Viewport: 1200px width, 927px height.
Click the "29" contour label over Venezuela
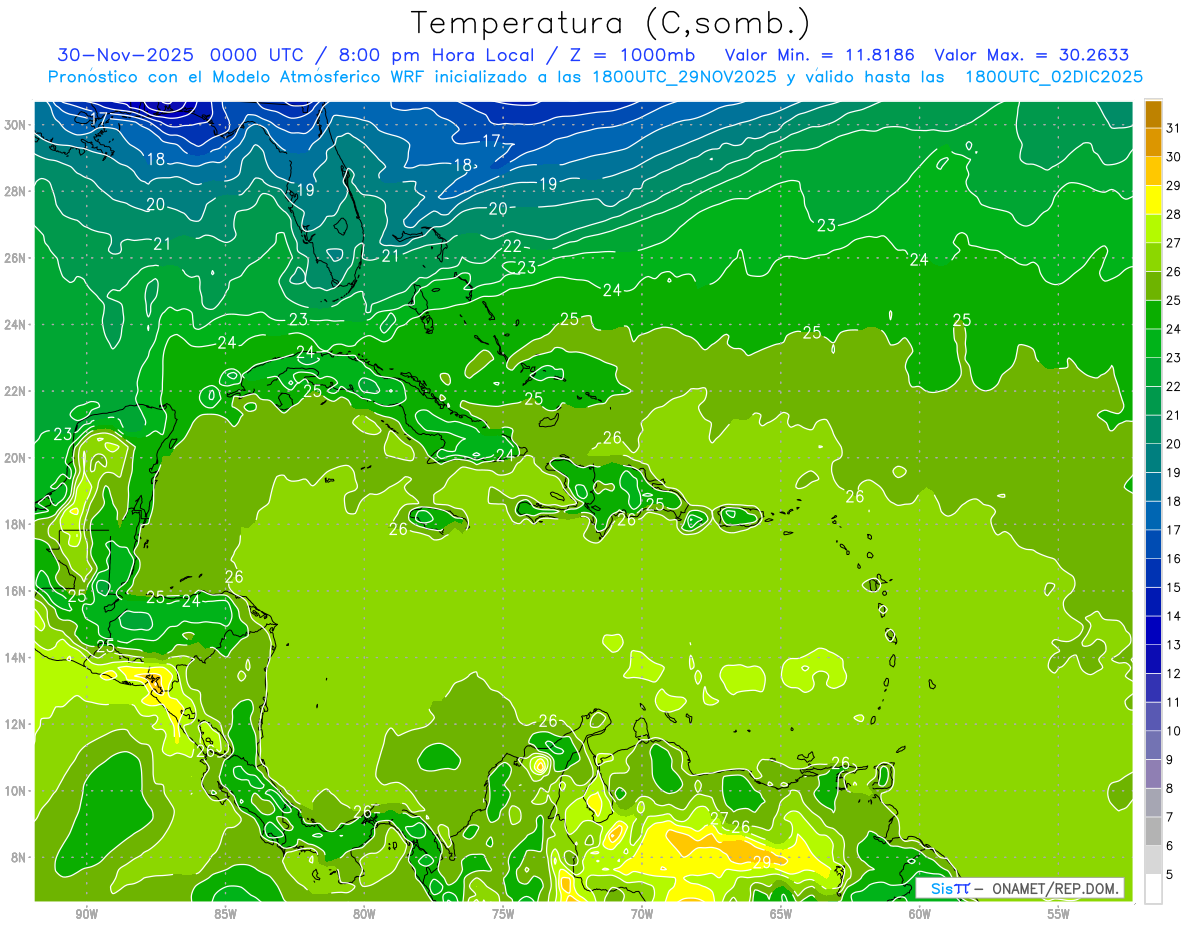pyautogui.click(x=762, y=861)
